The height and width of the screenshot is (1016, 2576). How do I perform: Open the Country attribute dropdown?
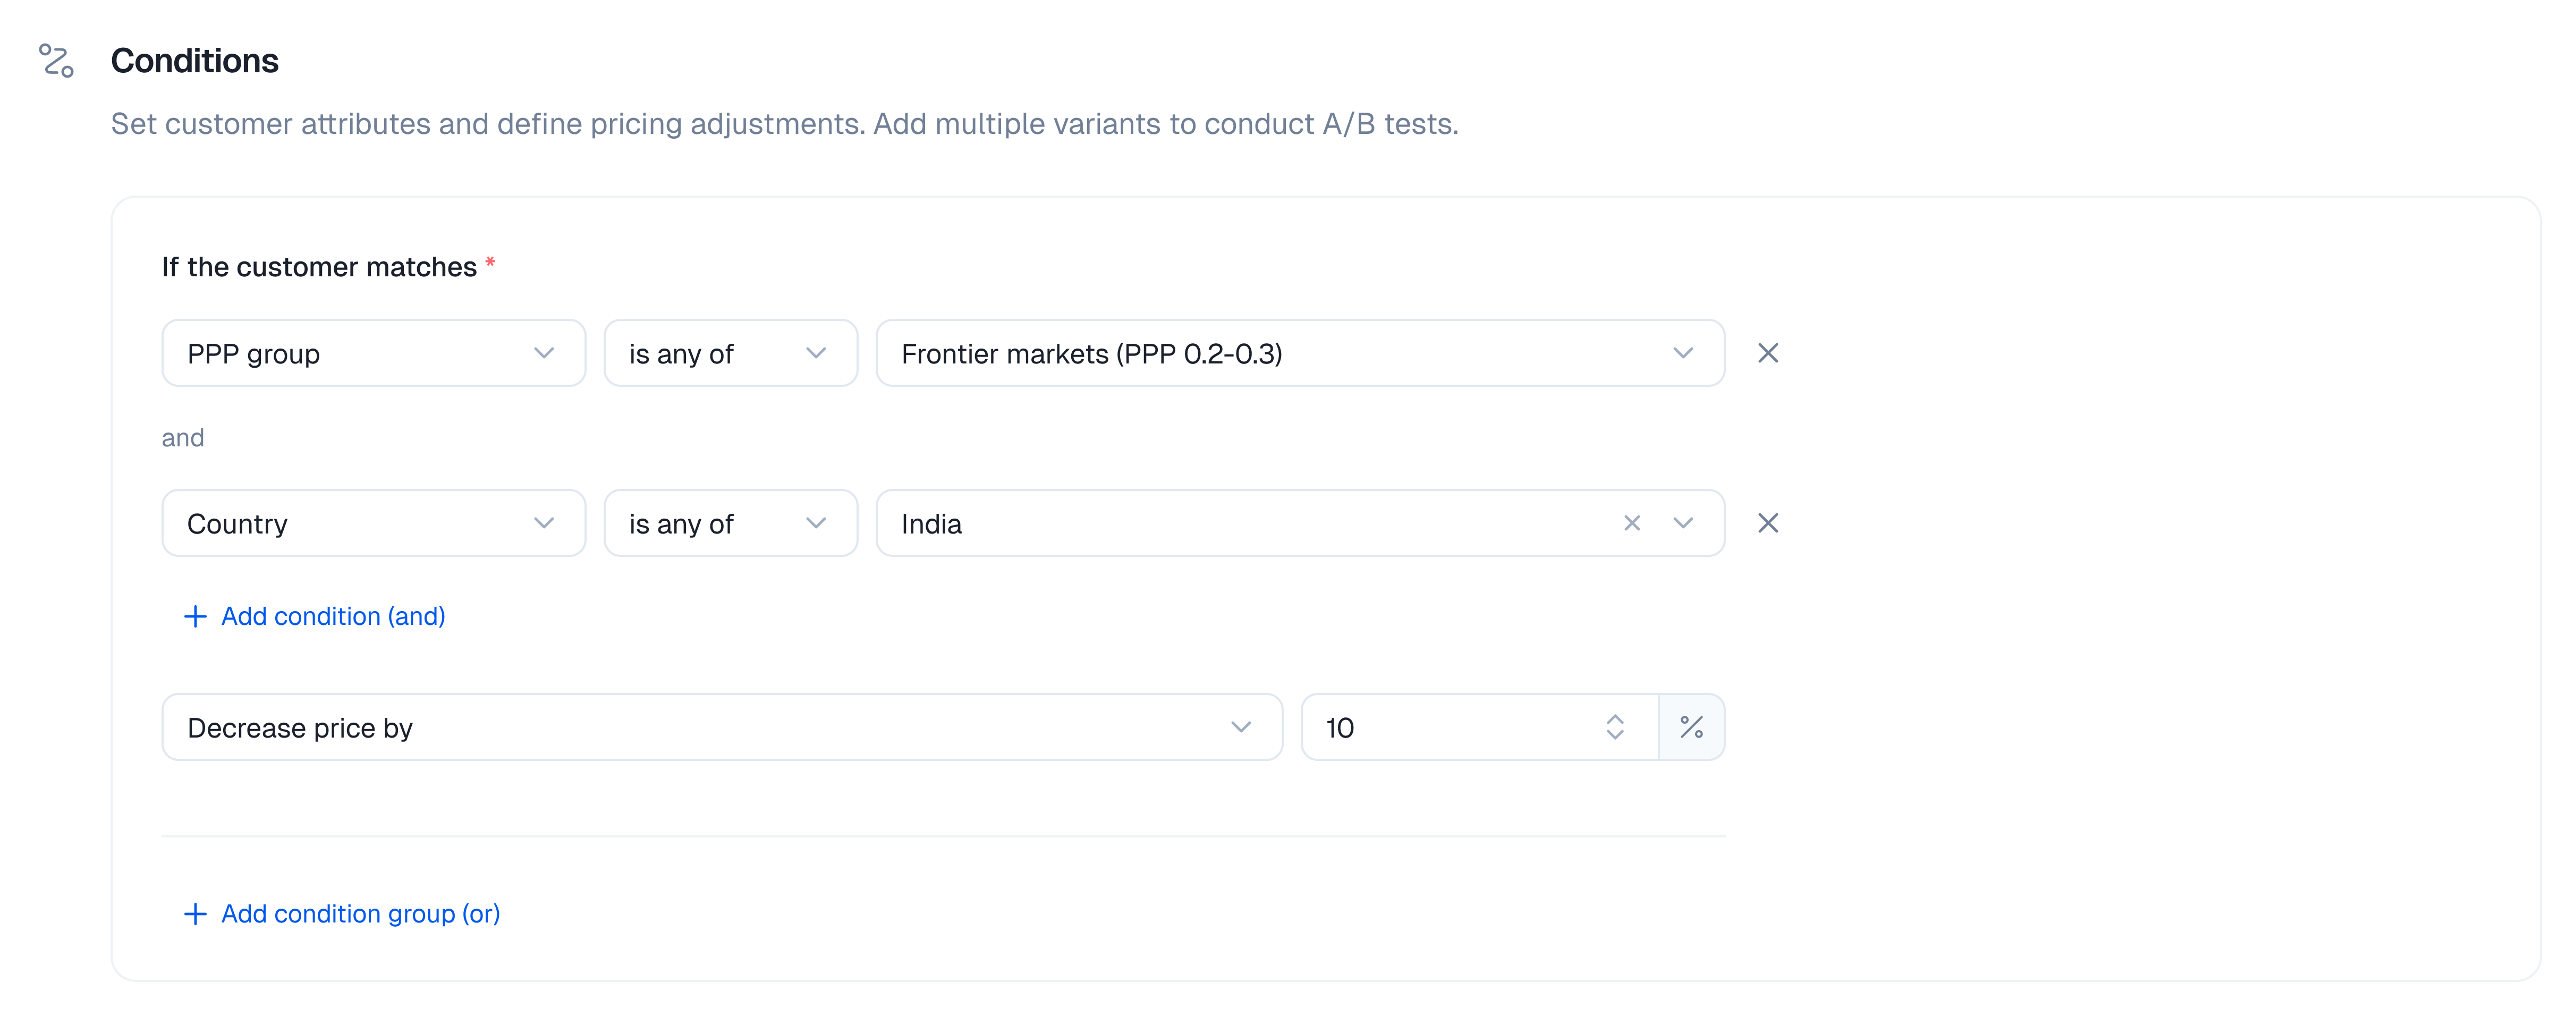[373, 523]
